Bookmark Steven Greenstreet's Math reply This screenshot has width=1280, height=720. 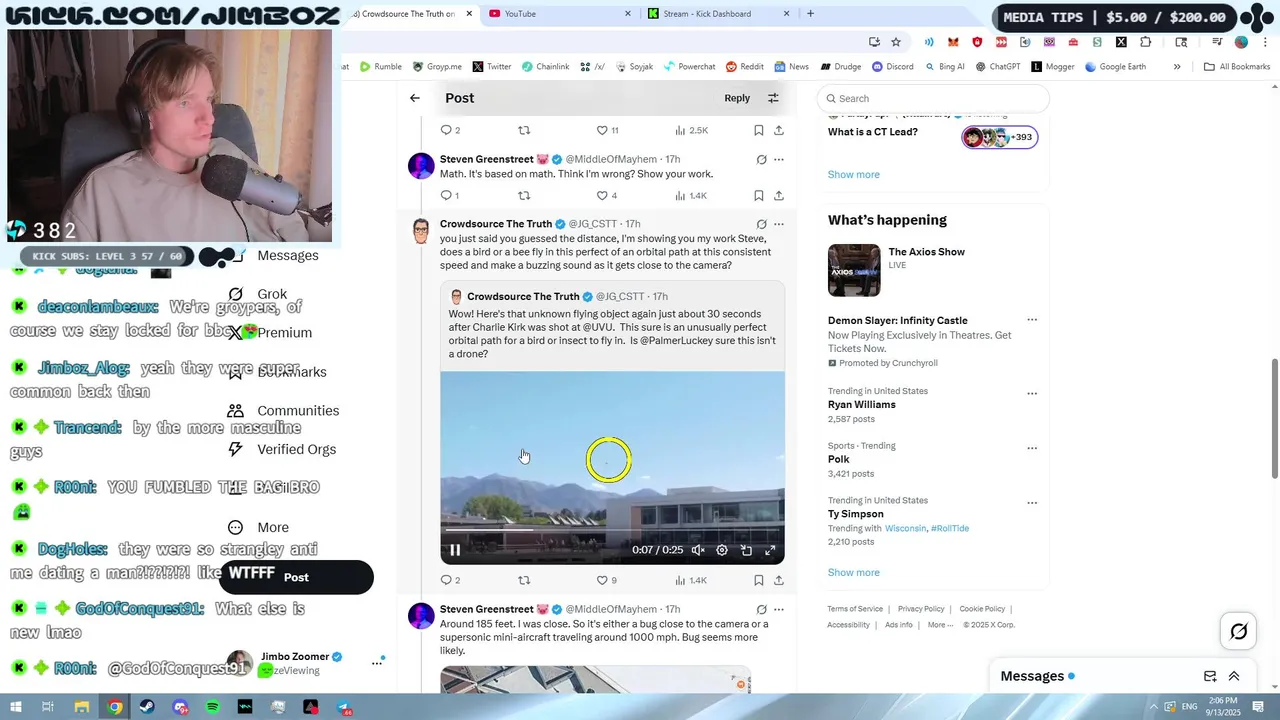(x=759, y=196)
